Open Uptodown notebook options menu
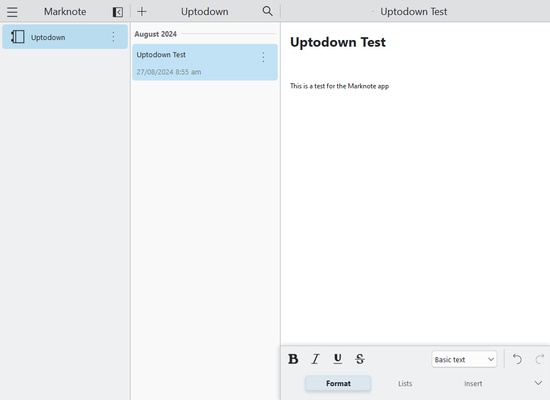The width and height of the screenshot is (550, 400). click(113, 36)
